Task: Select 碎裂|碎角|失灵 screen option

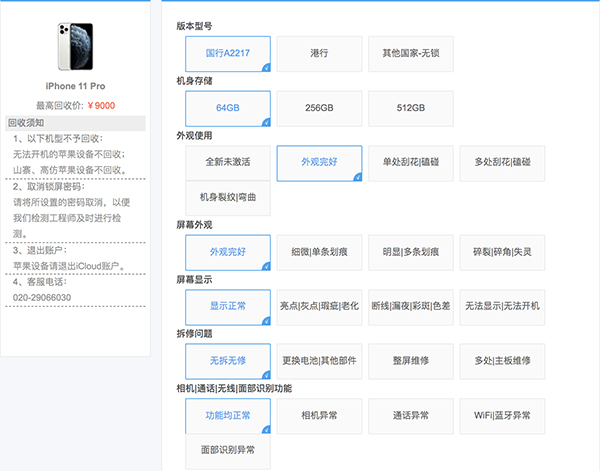Action: point(502,253)
